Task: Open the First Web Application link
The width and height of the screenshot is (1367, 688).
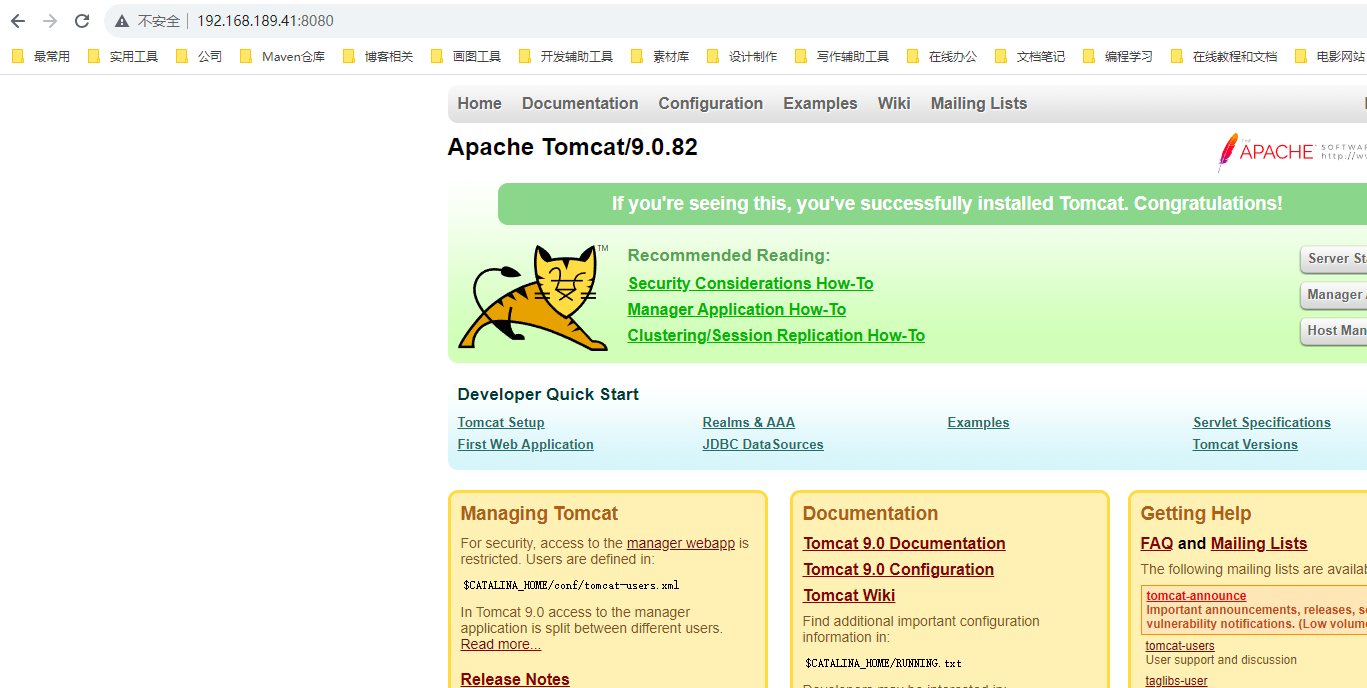Action: [525, 444]
